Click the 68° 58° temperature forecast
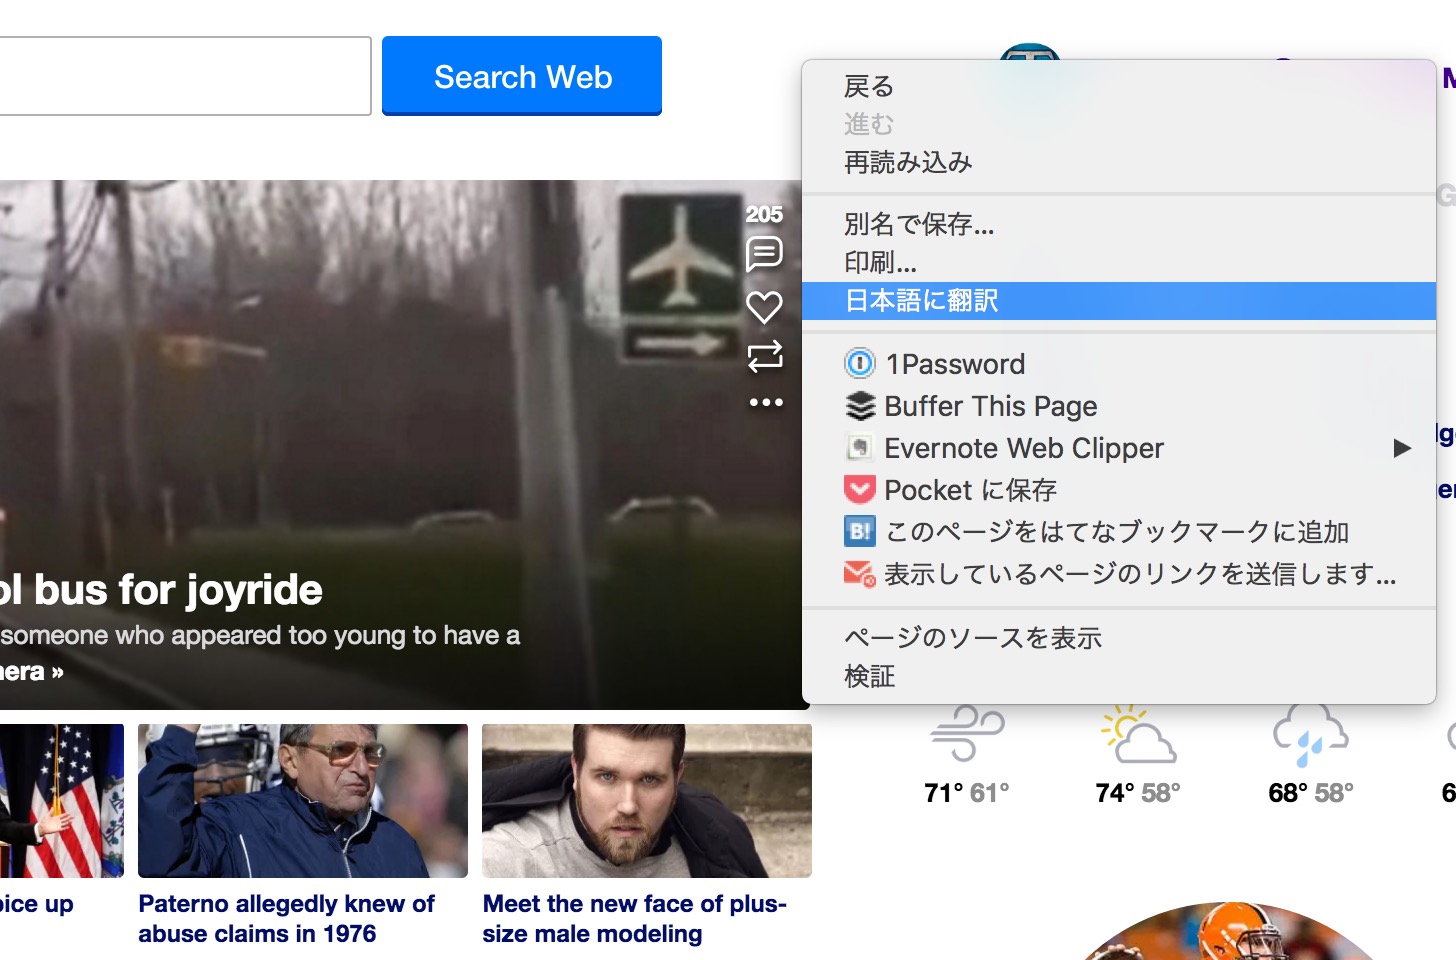1456x960 pixels. click(x=1311, y=793)
